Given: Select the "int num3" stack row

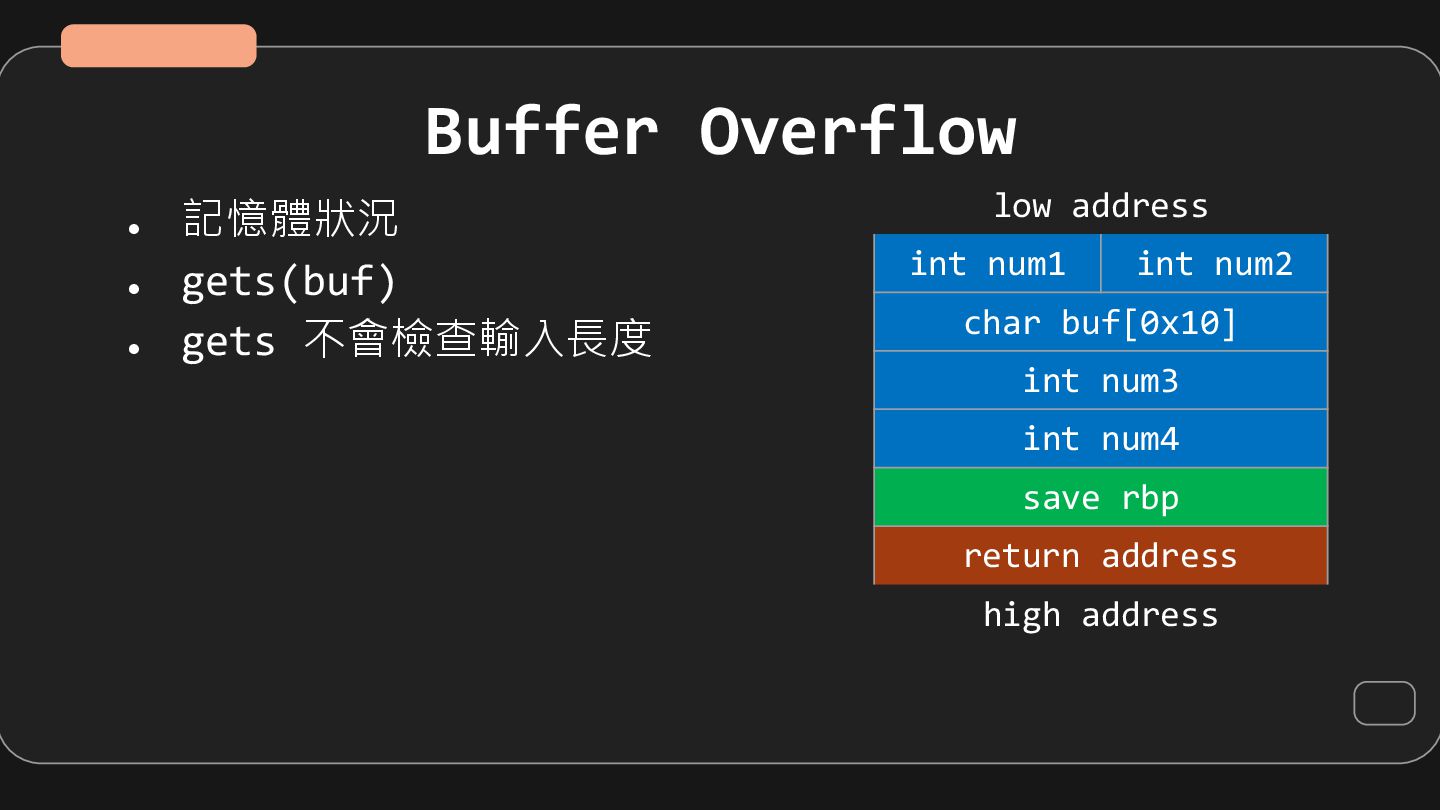Looking at the screenshot, I should [x=1101, y=380].
